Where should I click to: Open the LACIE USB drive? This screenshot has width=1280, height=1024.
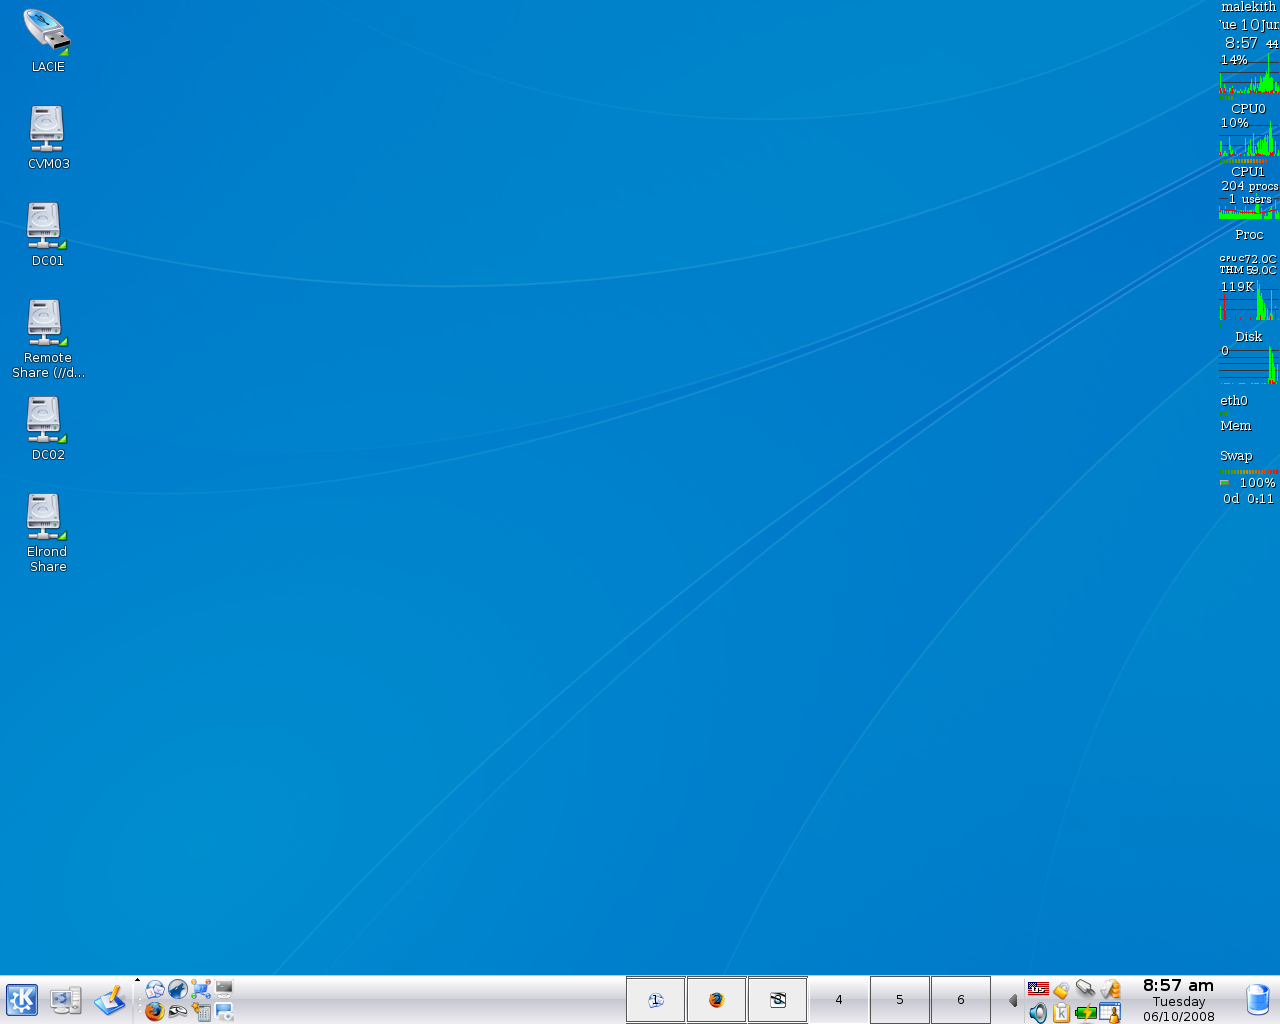point(46,33)
